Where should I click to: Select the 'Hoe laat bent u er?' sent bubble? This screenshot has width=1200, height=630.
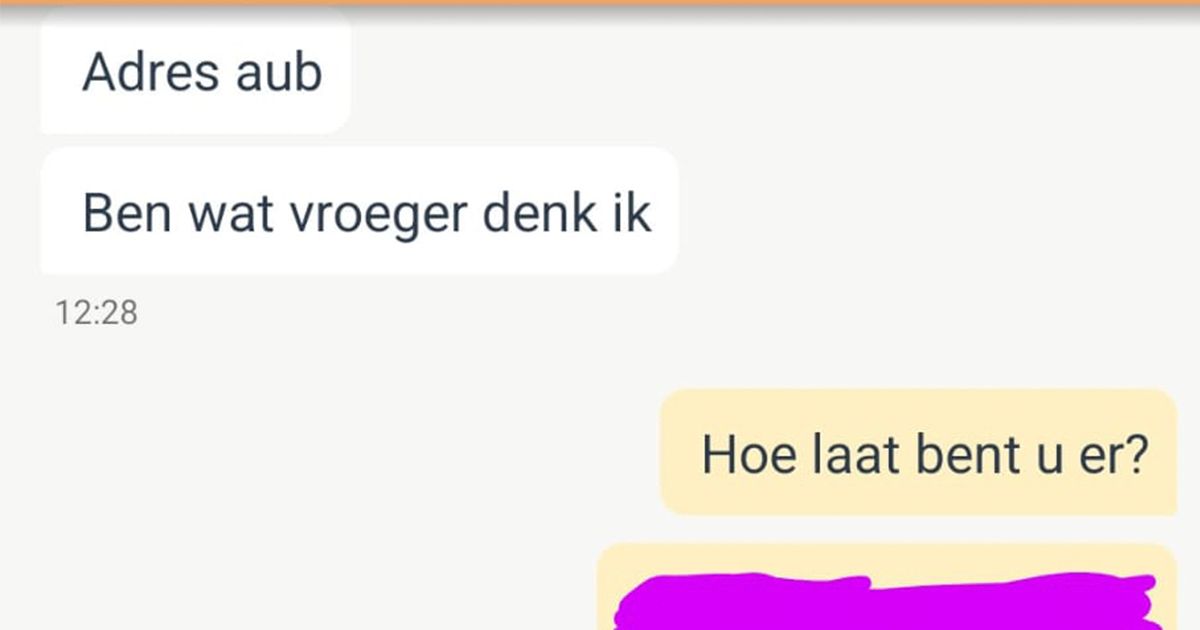click(x=918, y=452)
